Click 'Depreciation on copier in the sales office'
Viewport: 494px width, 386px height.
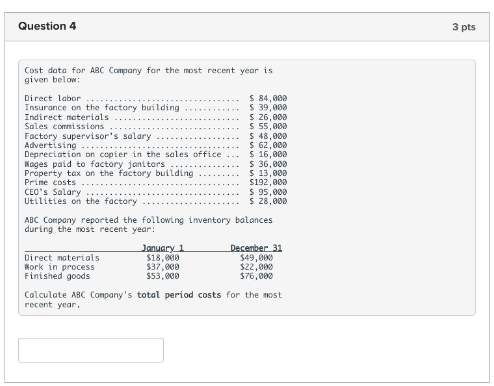123,154
